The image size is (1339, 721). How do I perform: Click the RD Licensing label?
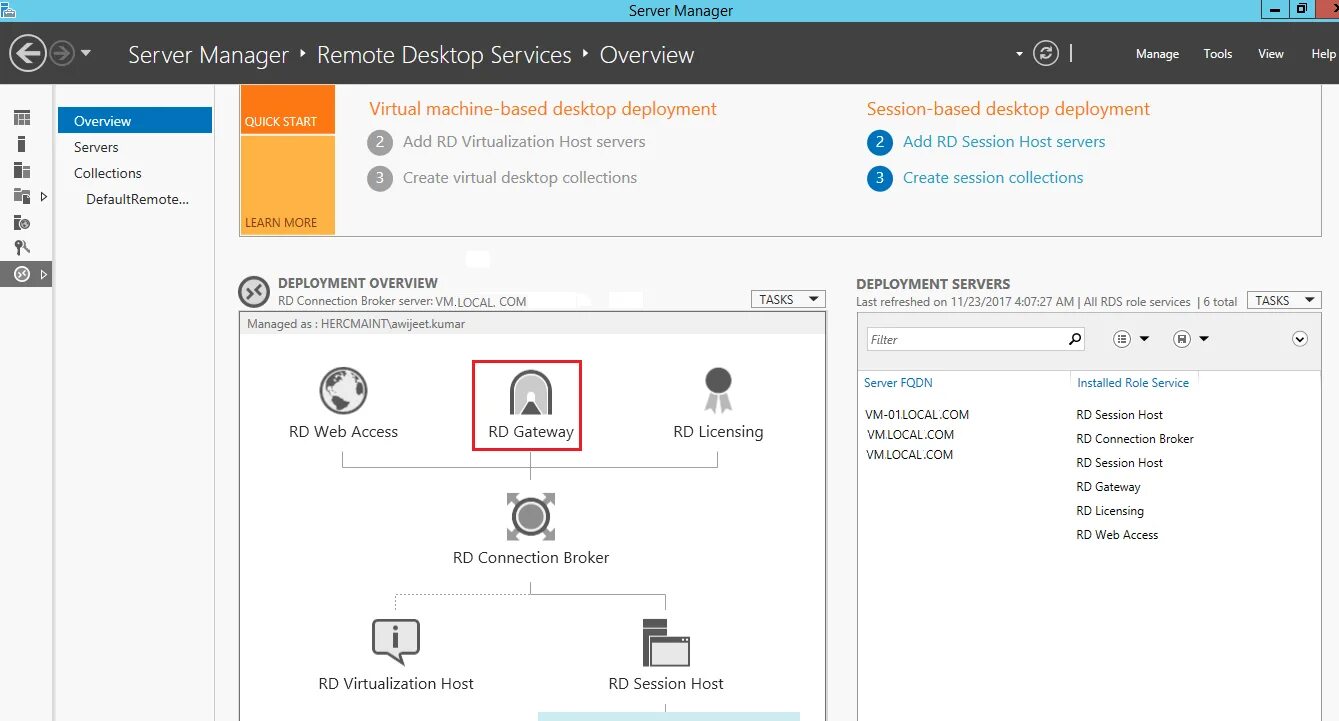pyautogui.click(x=718, y=432)
